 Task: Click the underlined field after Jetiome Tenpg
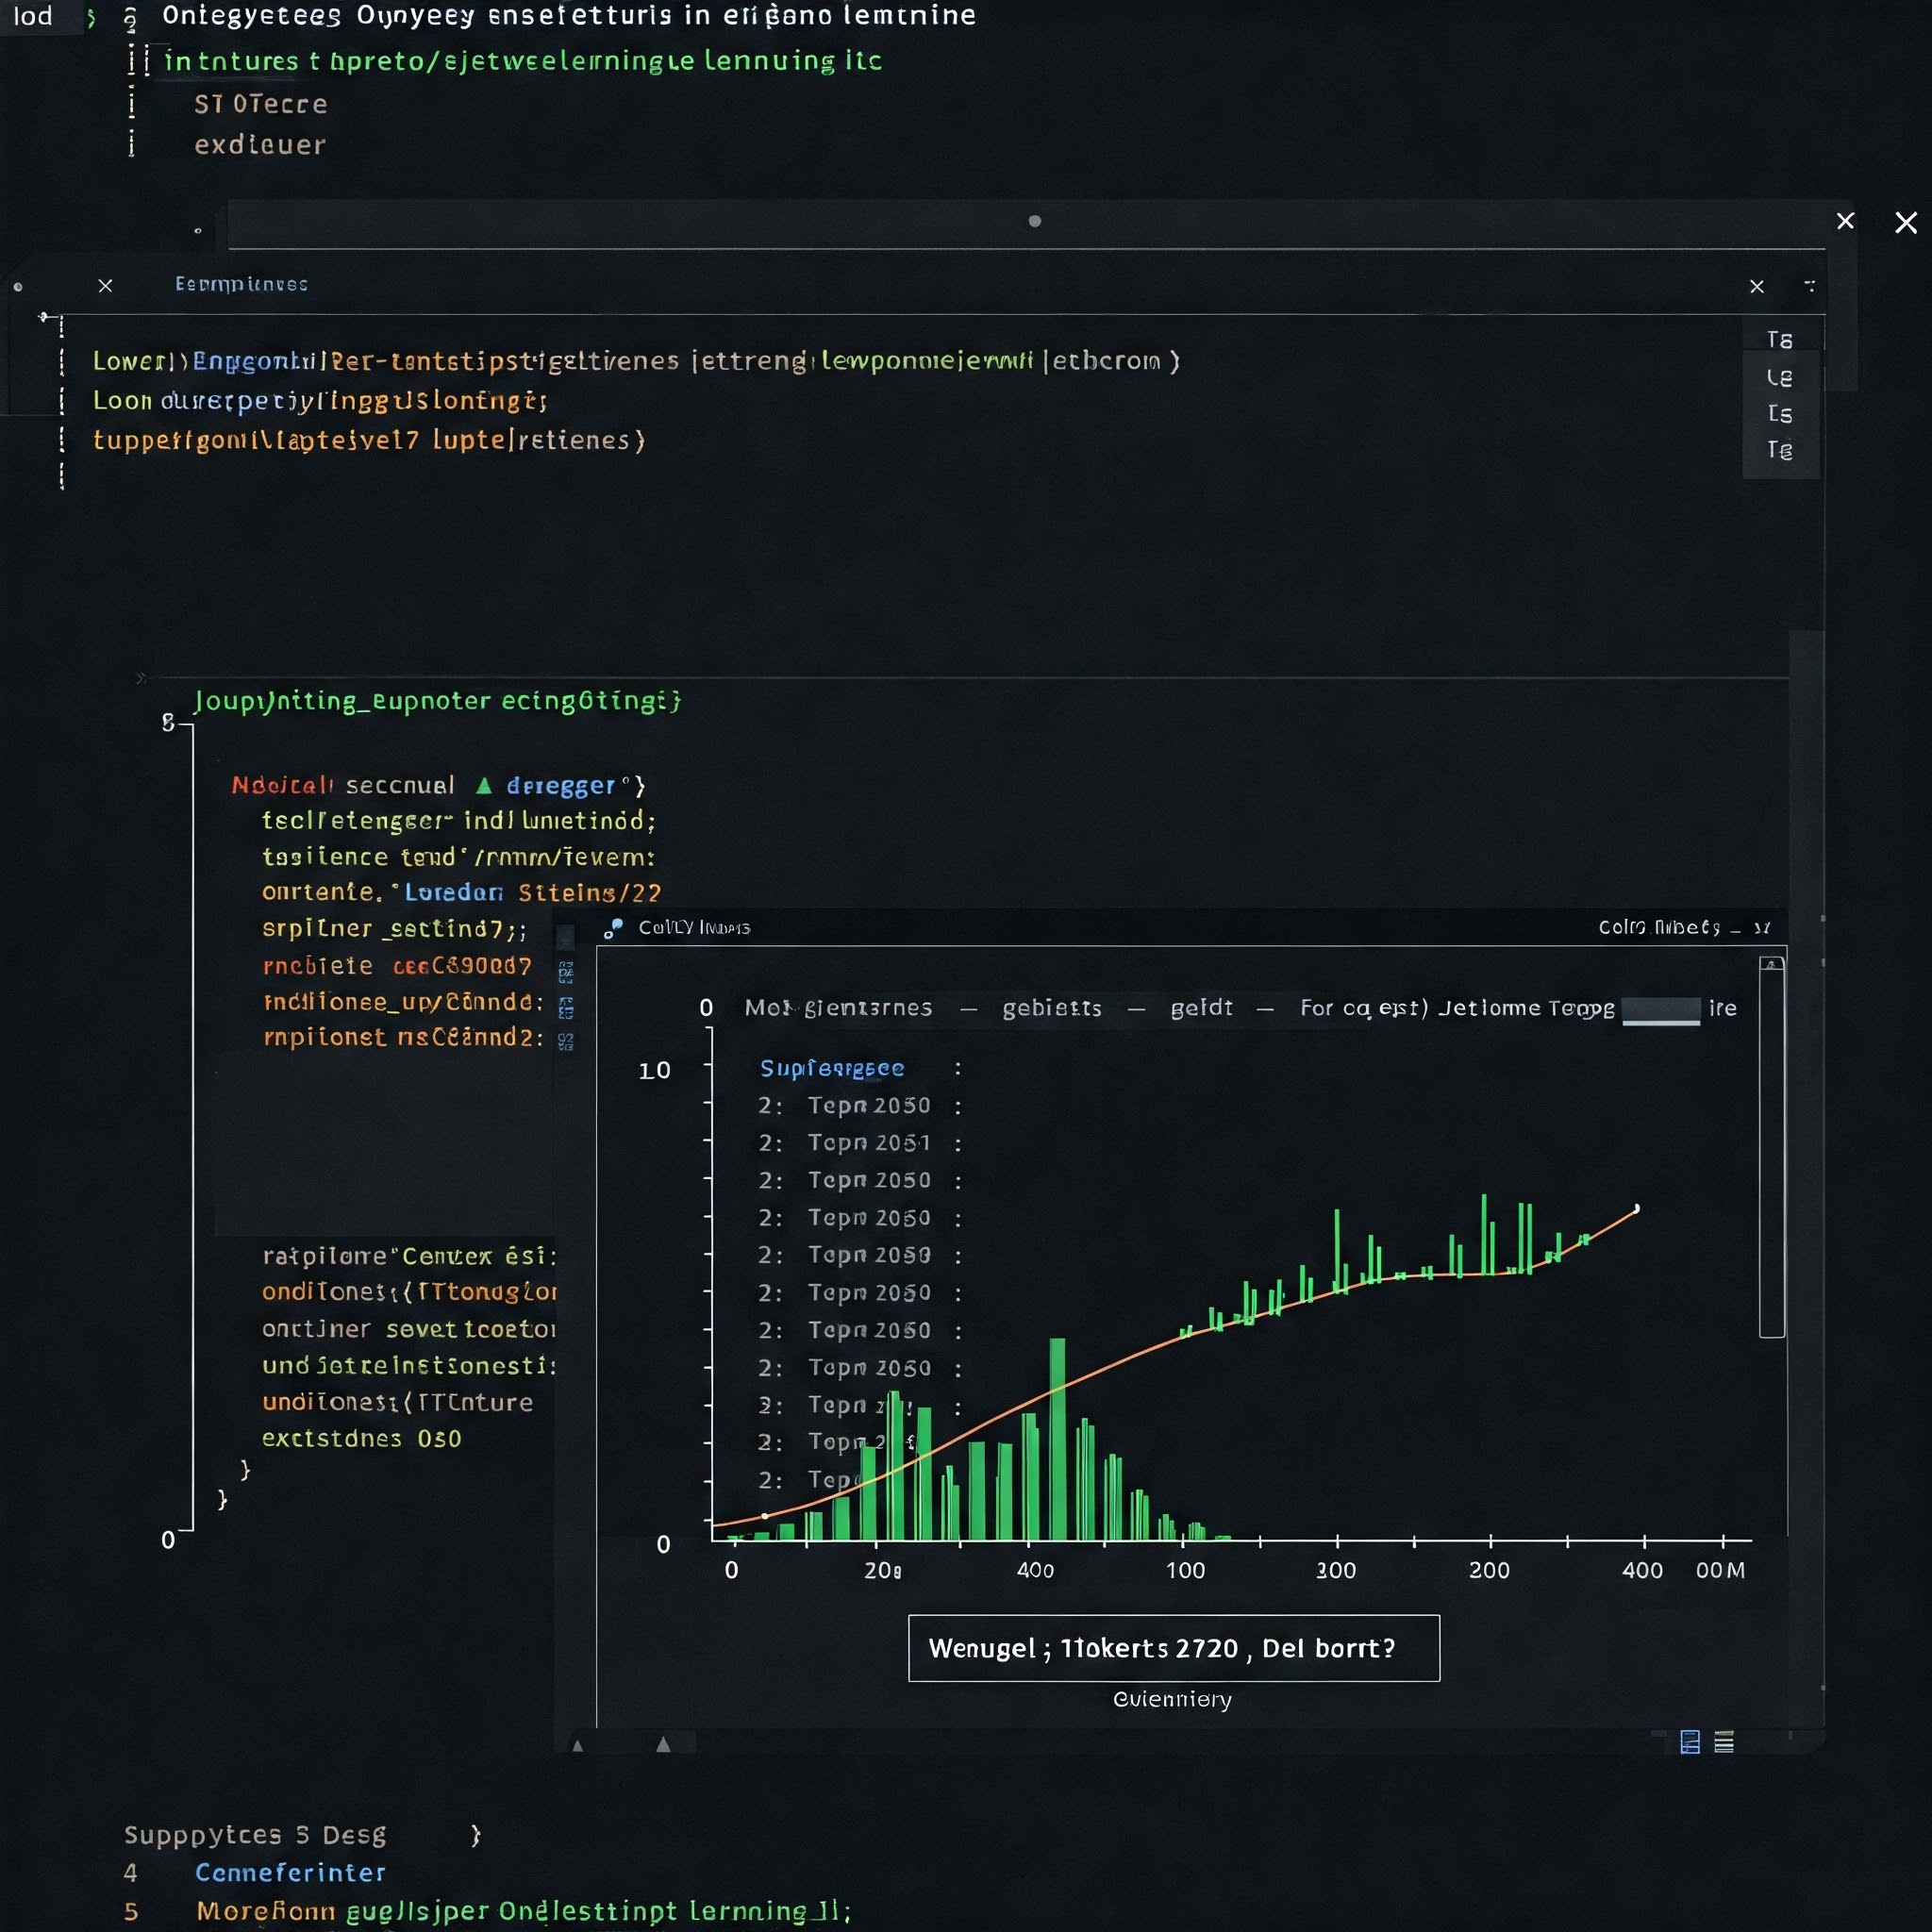(1660, 1010)
